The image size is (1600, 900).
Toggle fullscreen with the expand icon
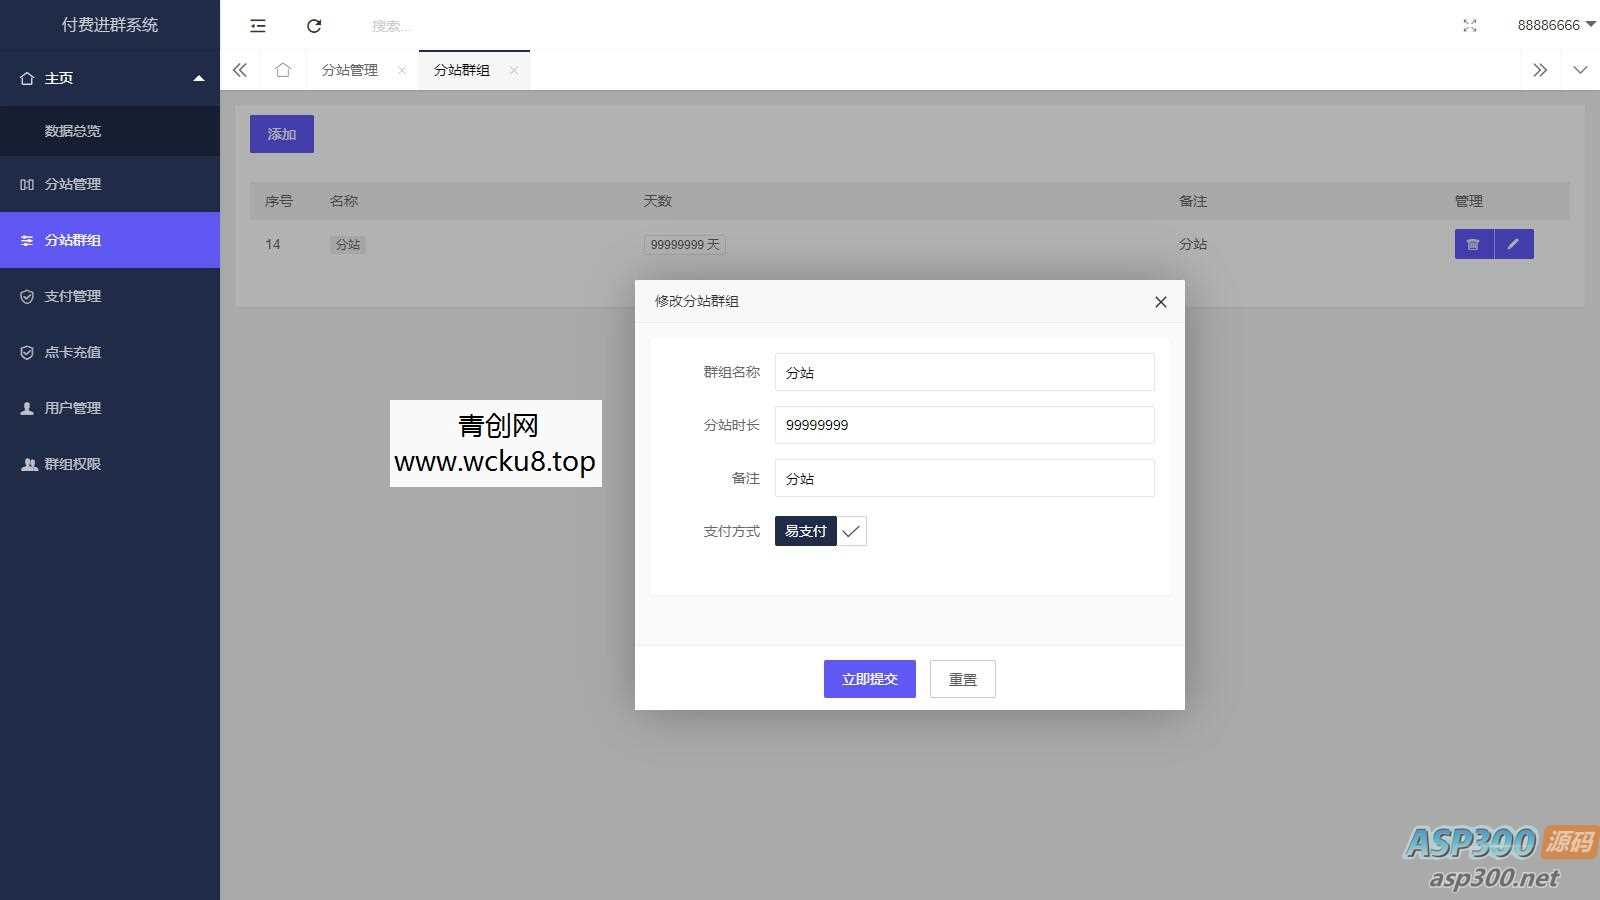pos(1469,25)
